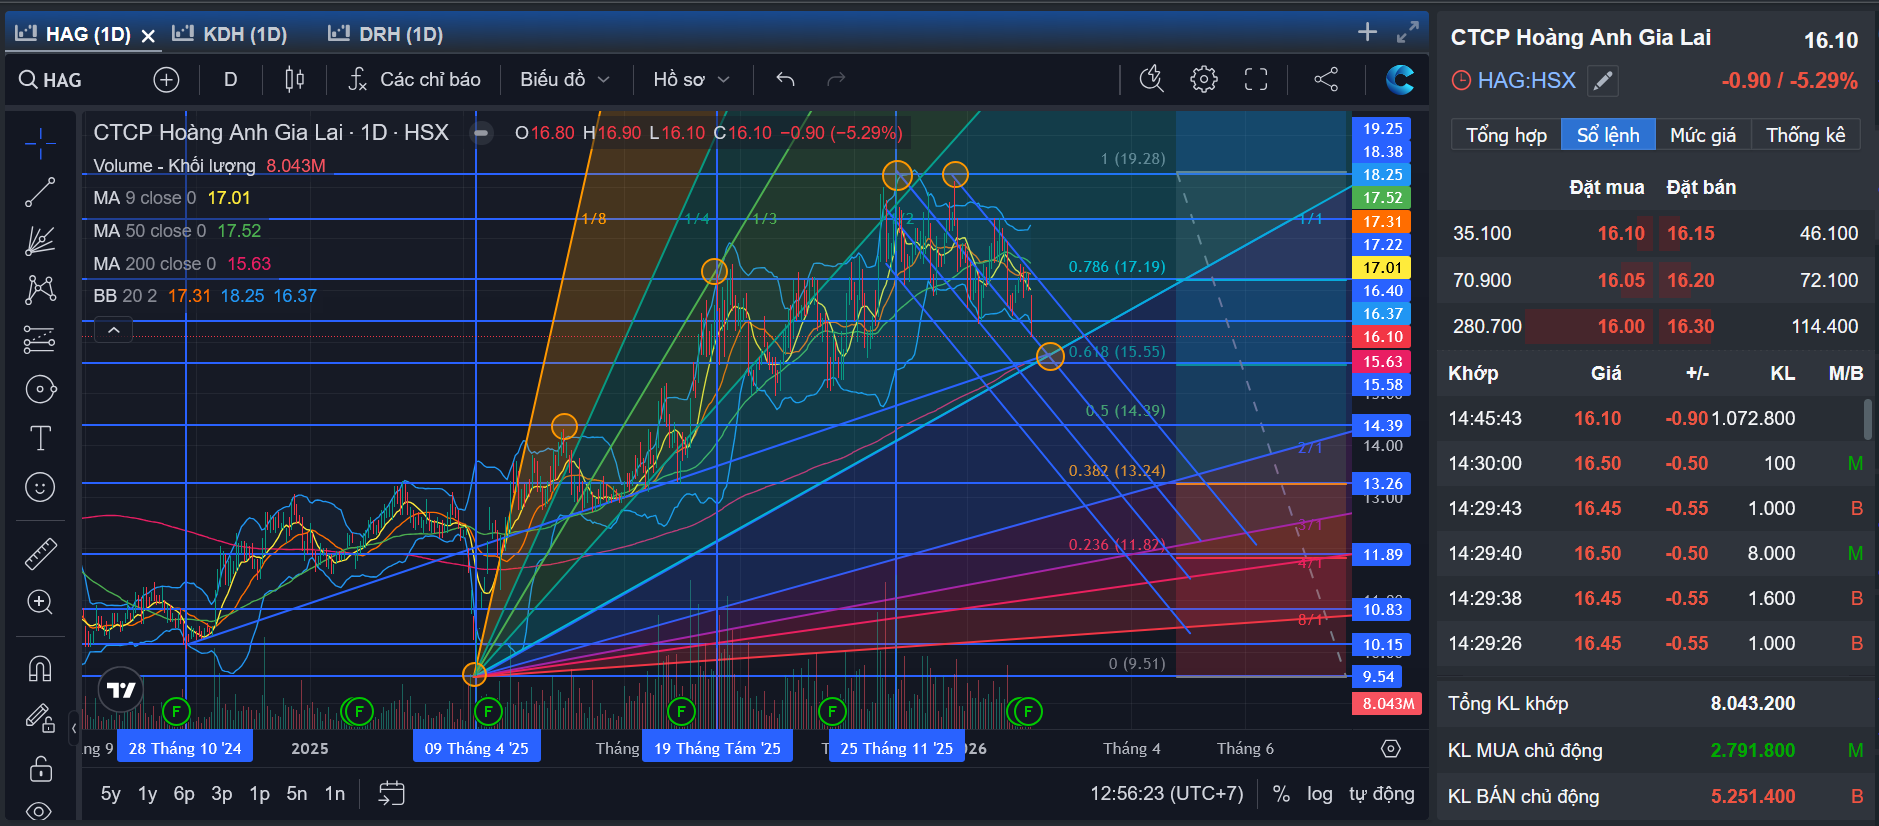Open the Các chỉ báo indicators dialog
This screenshot has height=826, width=1879.
coord(414,79)
